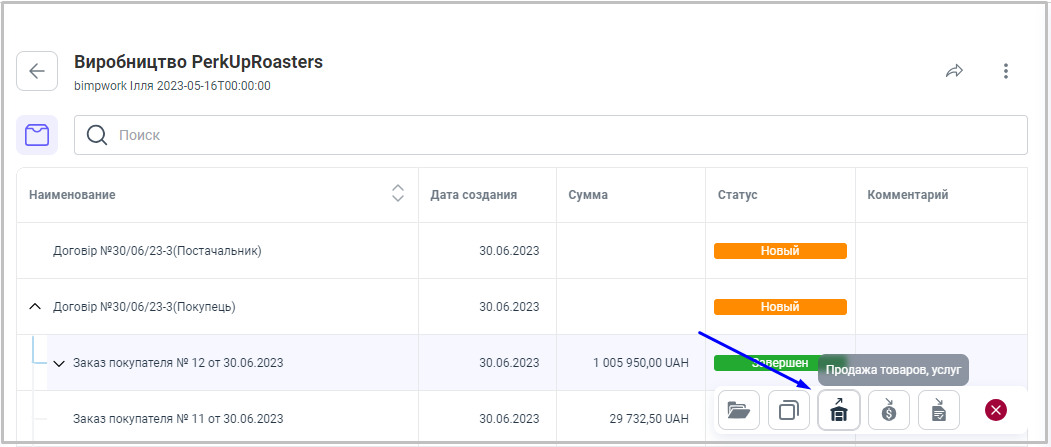This screenshot has height=447, width=1051.
Task: Open Договір №30/06/23-3(Постачальник) row
Action: [157, 251]
